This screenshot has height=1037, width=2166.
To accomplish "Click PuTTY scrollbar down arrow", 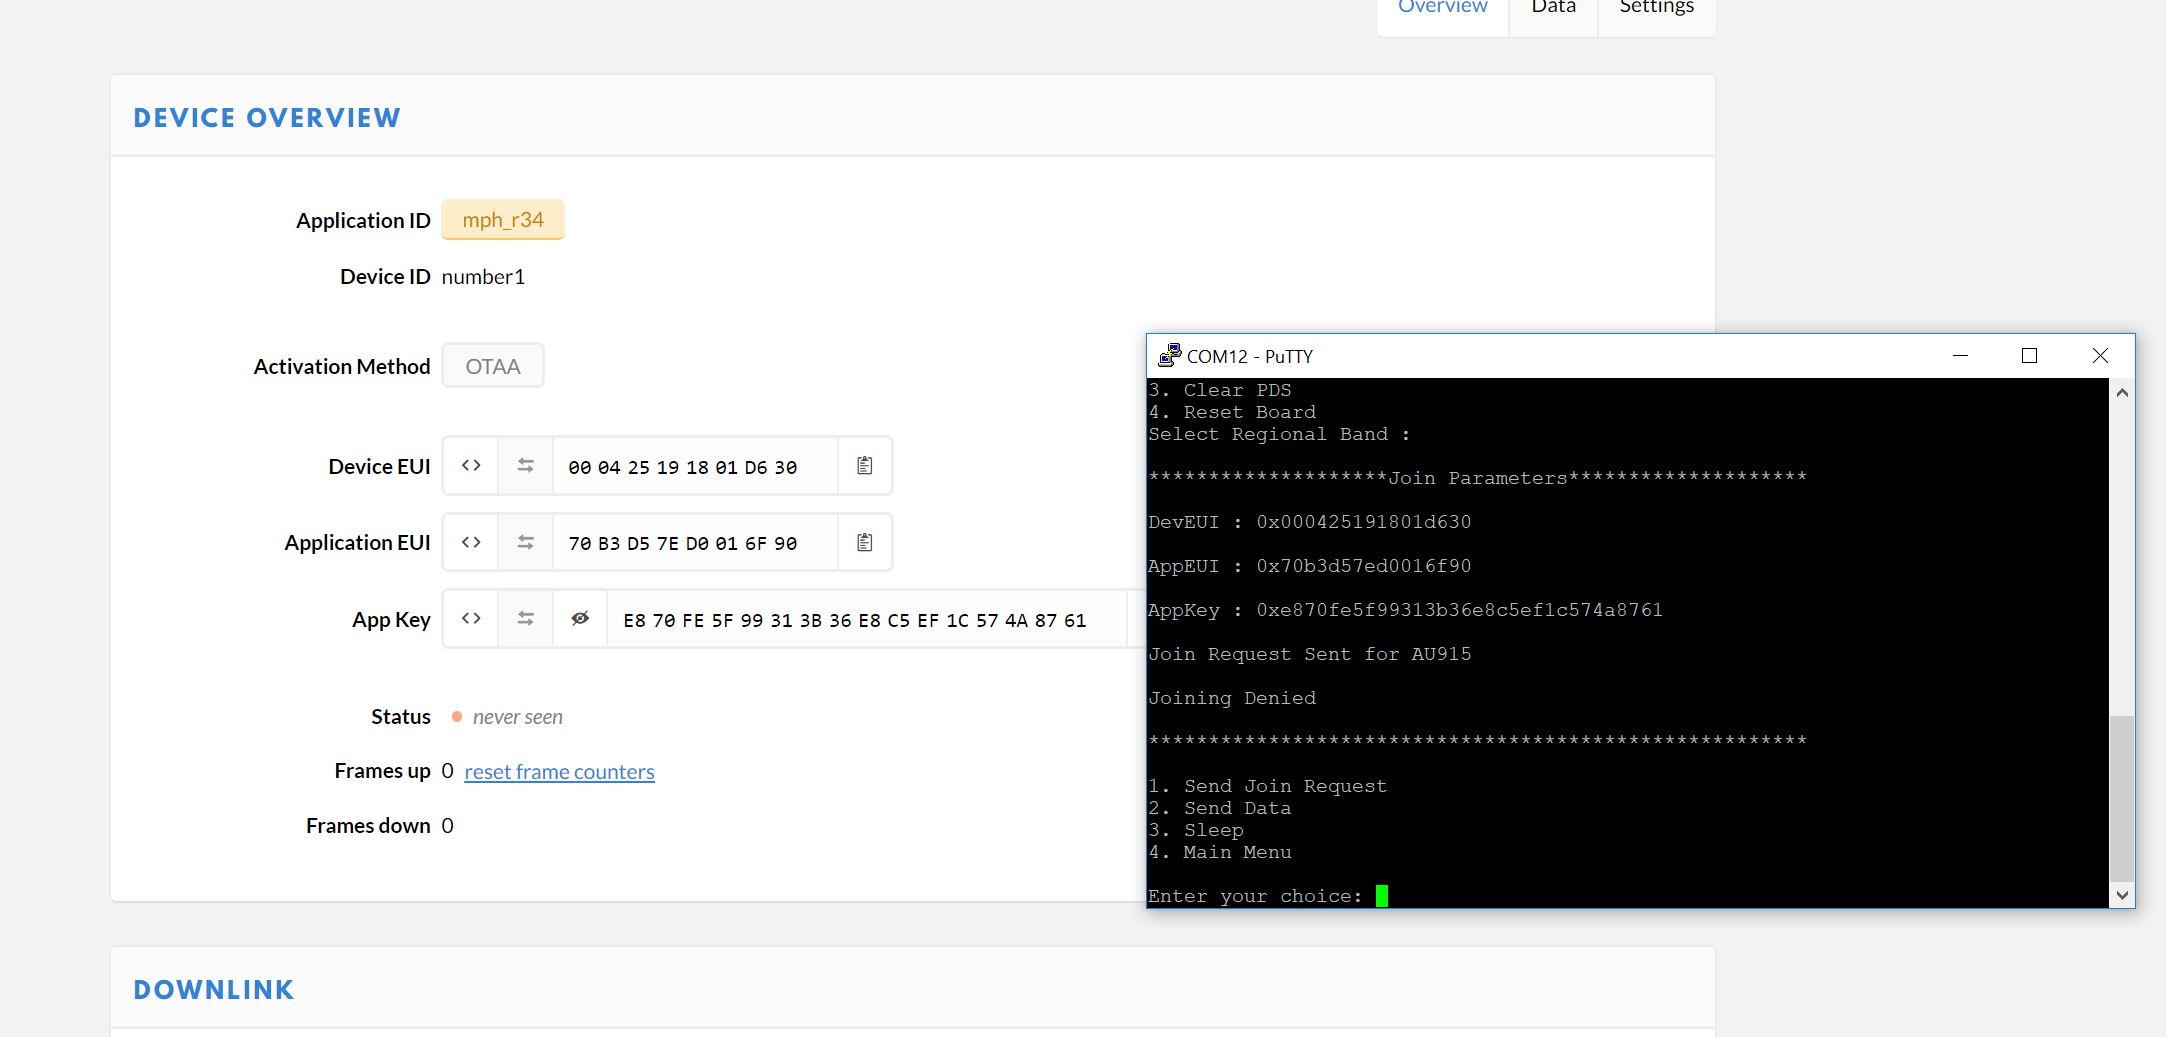I will [x=2122, y=895].
